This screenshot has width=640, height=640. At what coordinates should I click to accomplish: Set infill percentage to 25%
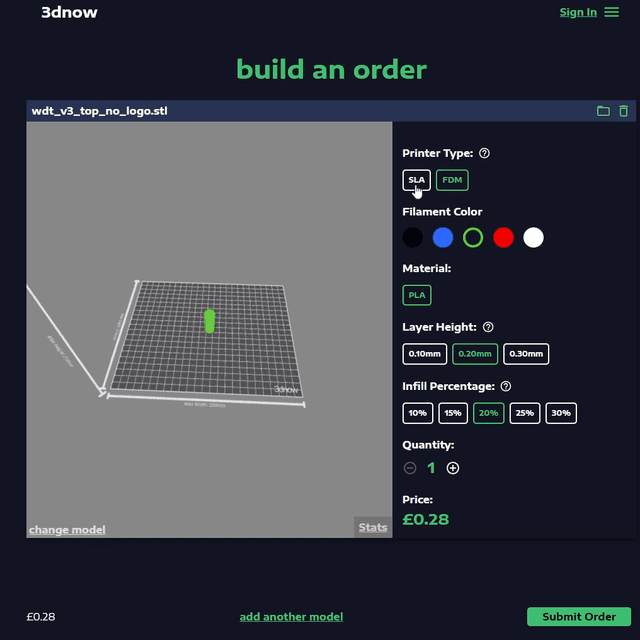[x=524, y=413]
